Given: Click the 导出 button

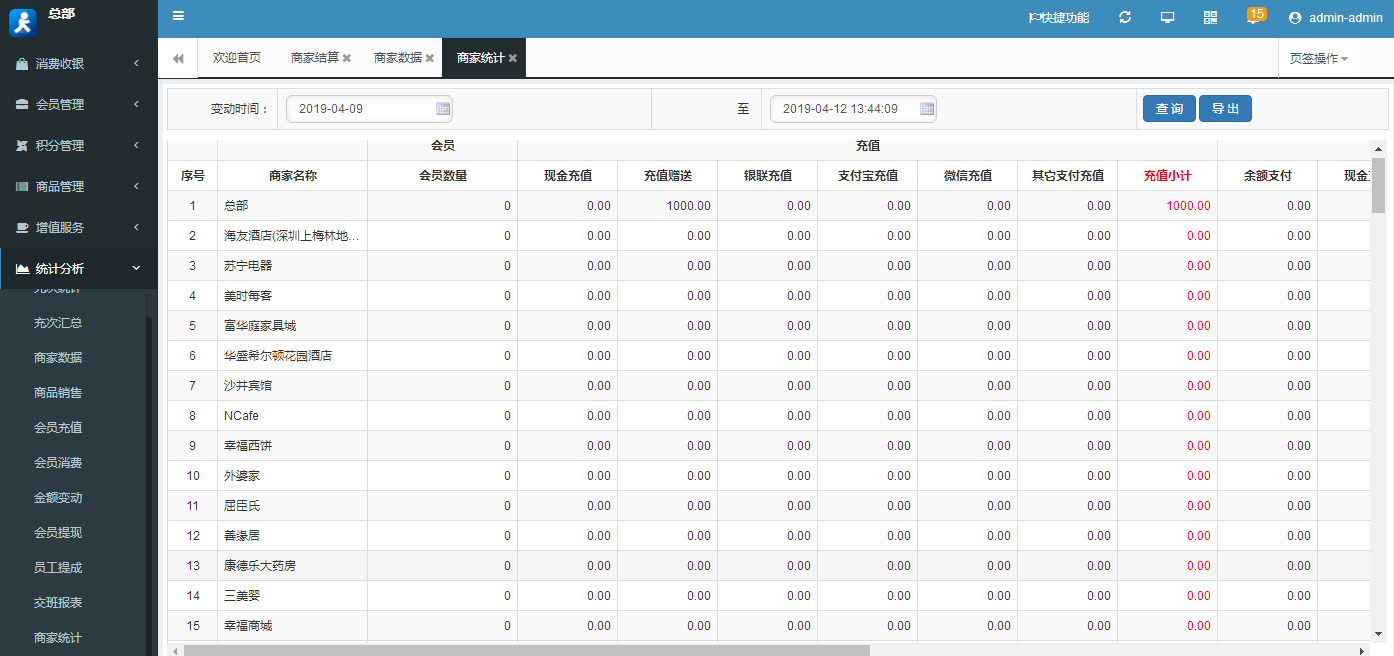Looking at the screenshot, I should [1225, 109].
